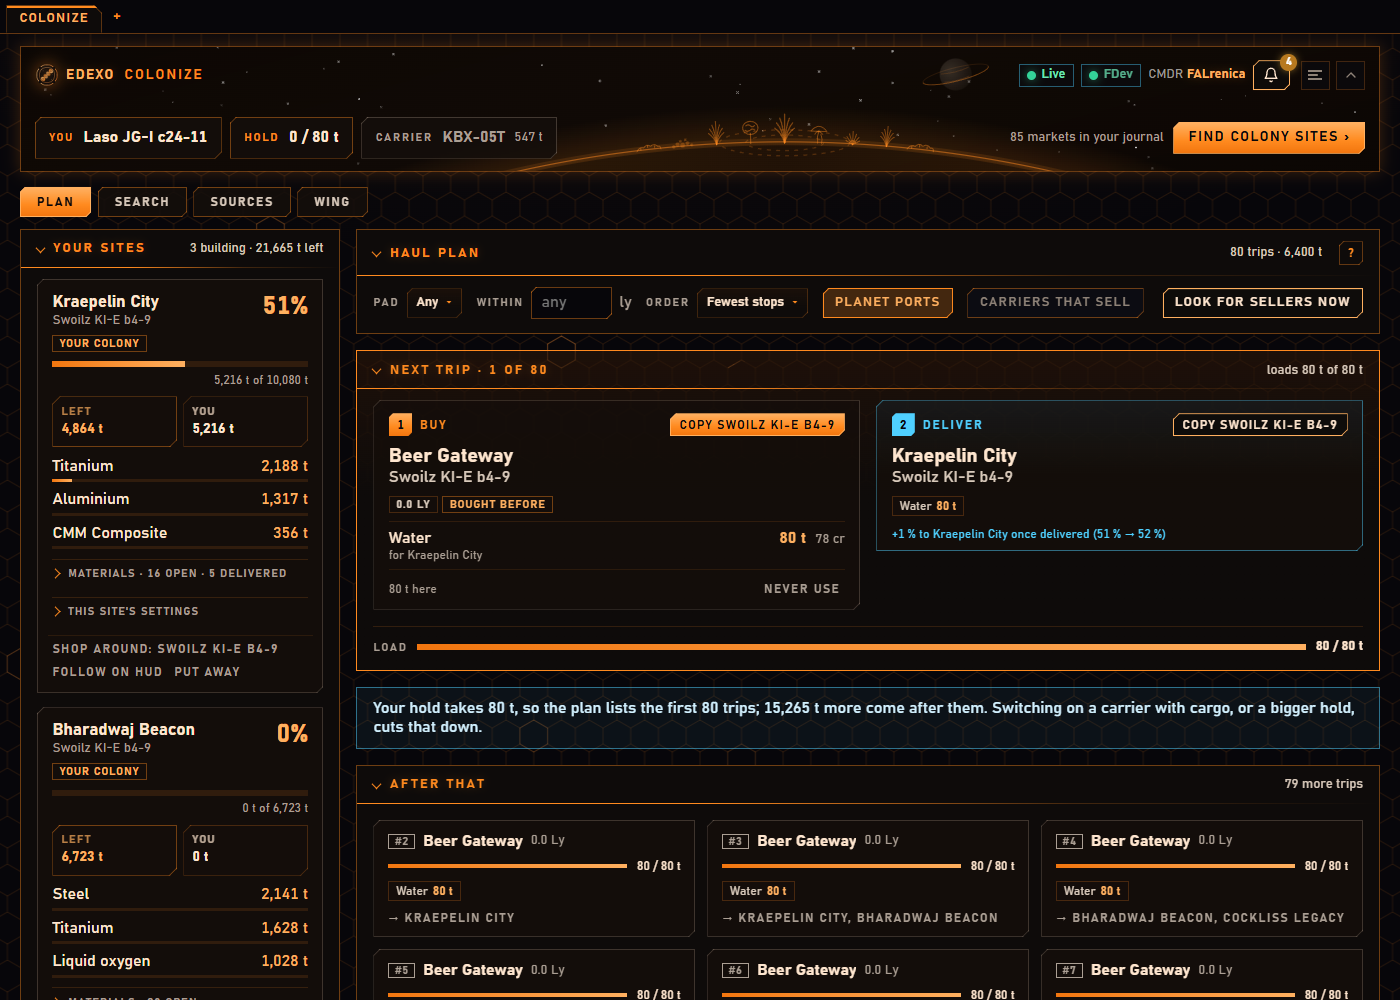This screenshot has width=1400, height=1000.
Task: Add a new tab with plus icon
Action: tap(117, 17)
